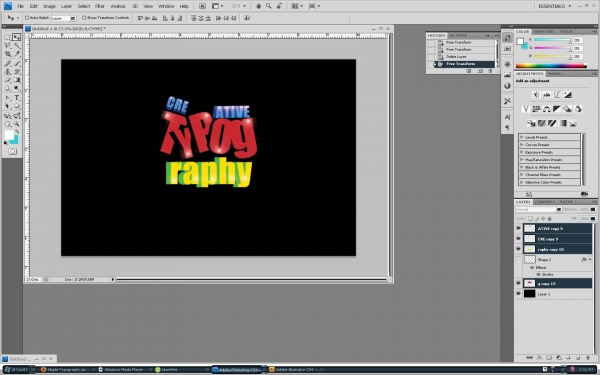Open the Filter menu
This screenshot has height=375, width=600.
pyautogui.click(x=100, y=6)
